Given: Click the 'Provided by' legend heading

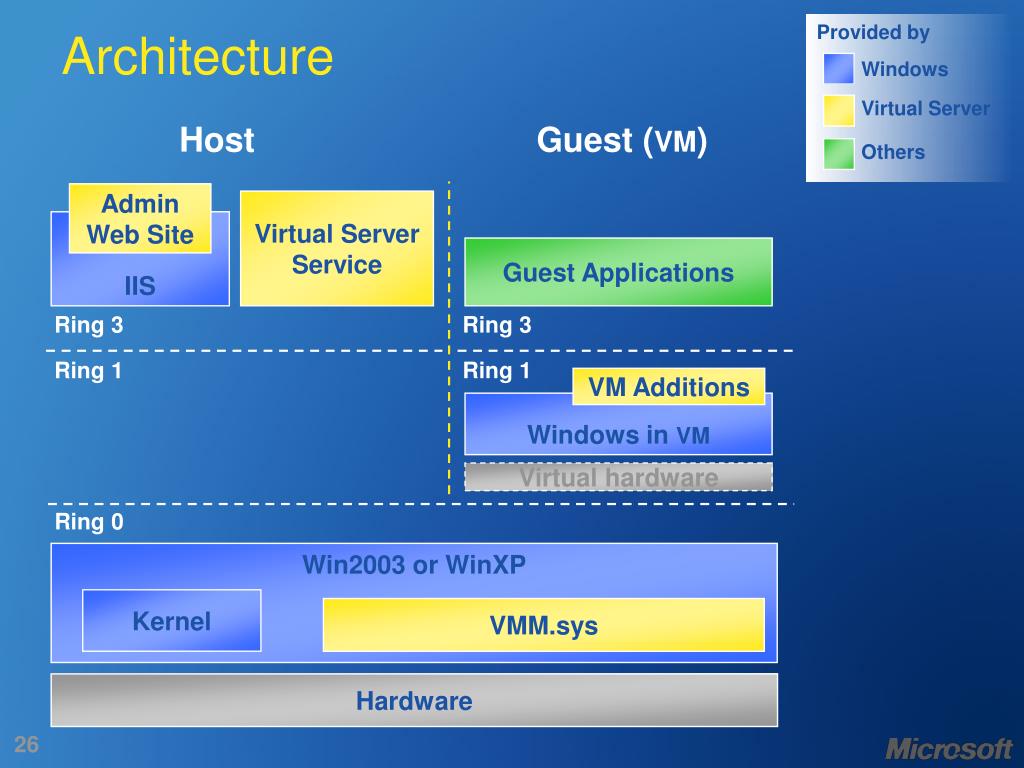Looking at the screenshot, I should pos(873,32).
